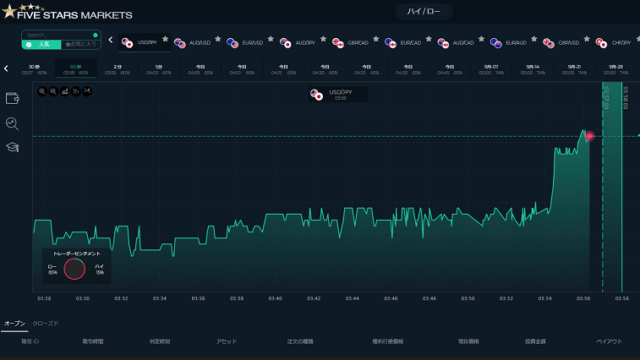The image size is (640, 360).
Task: Open the education graduation cap icon
Action: coord(12,147)
